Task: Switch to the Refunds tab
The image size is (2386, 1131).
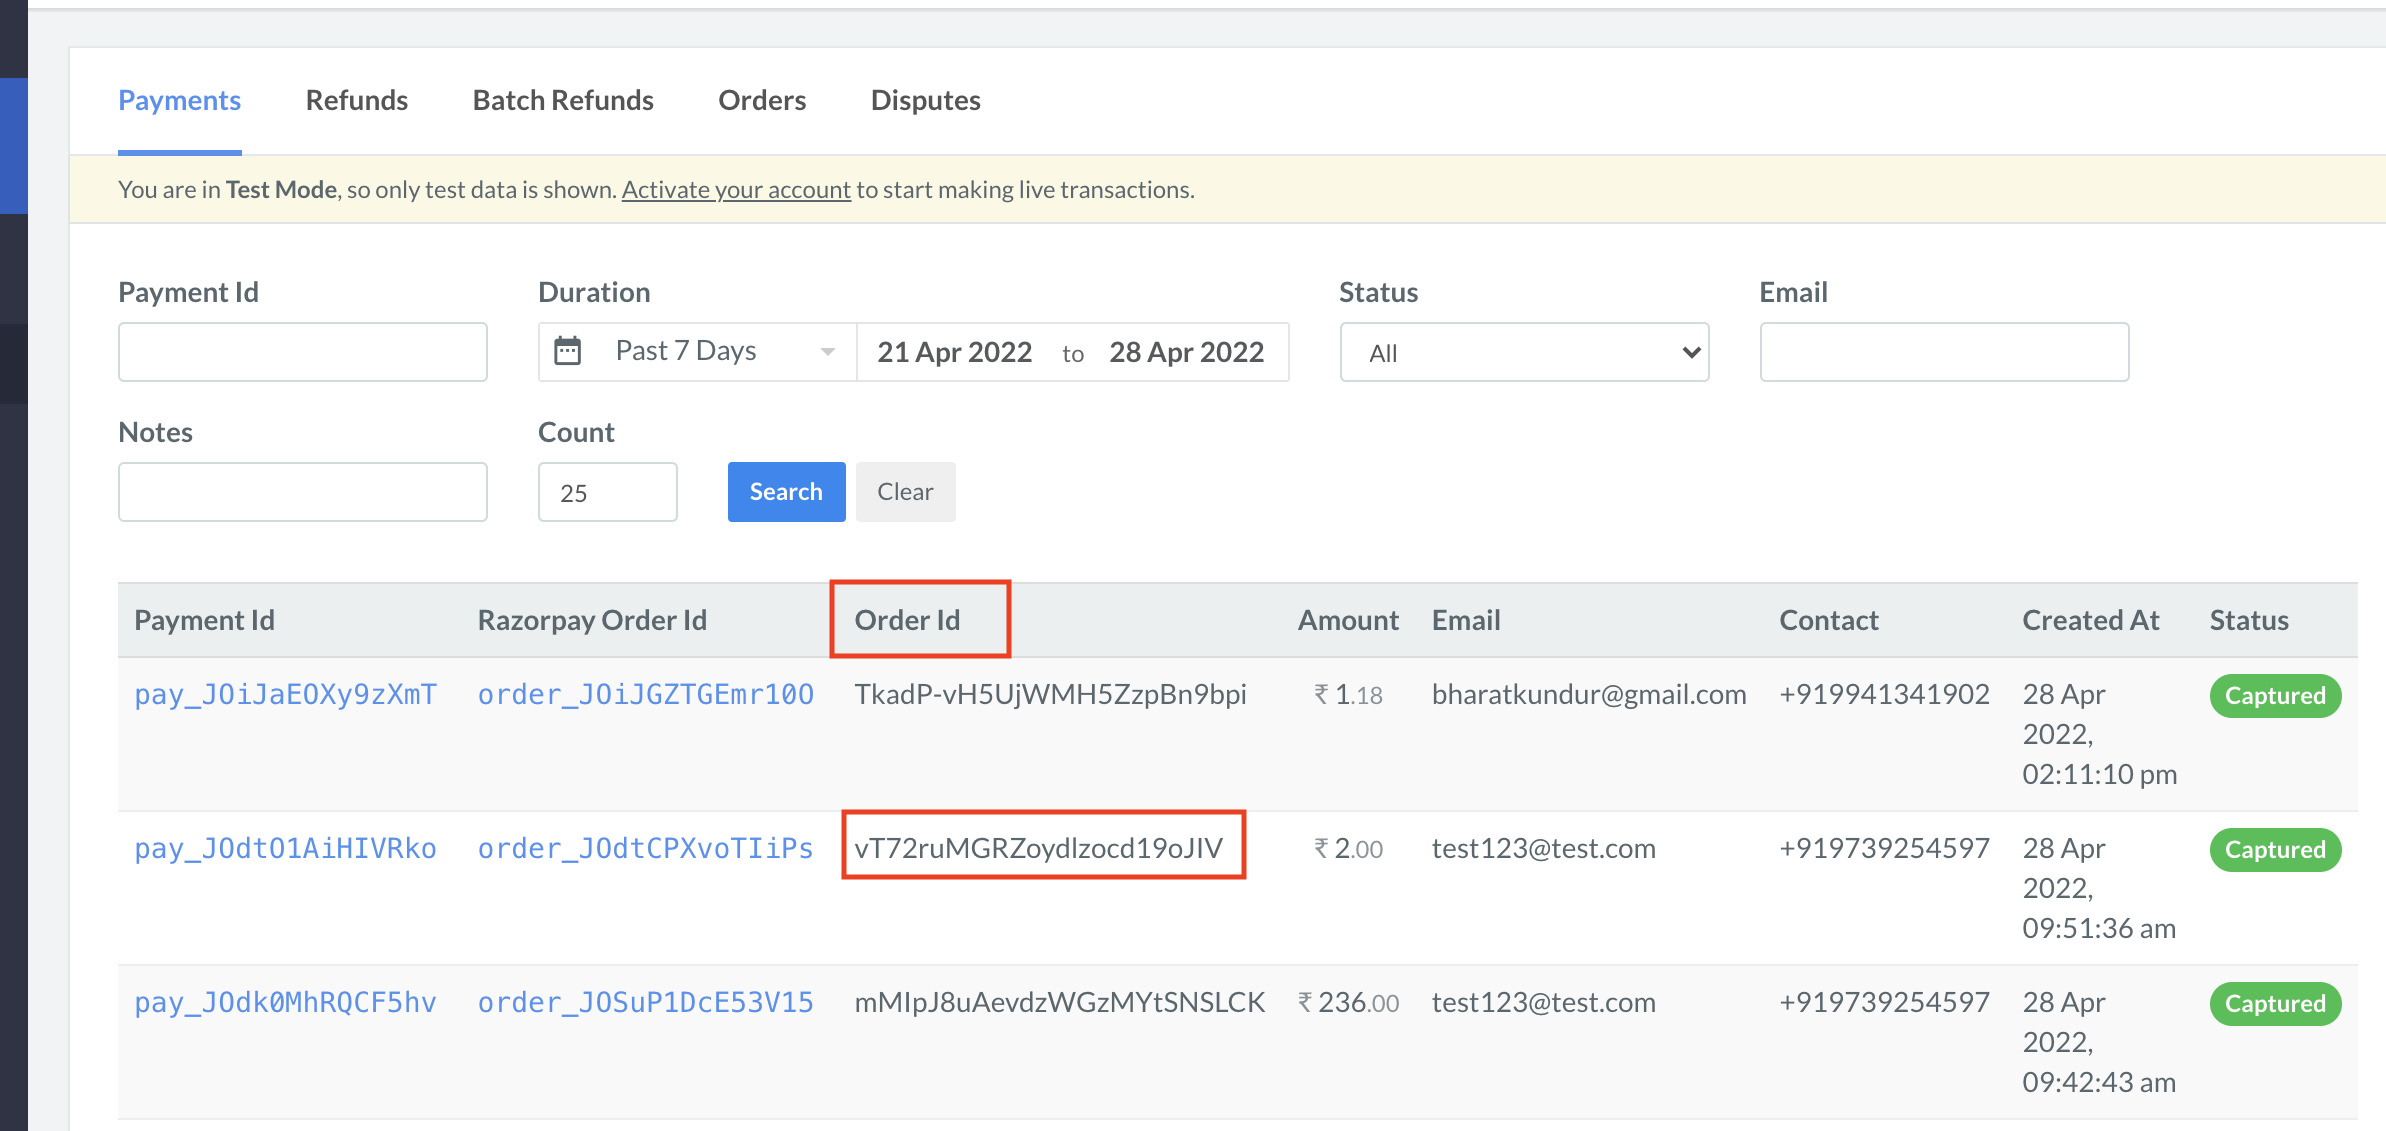Action: [357, 100]
